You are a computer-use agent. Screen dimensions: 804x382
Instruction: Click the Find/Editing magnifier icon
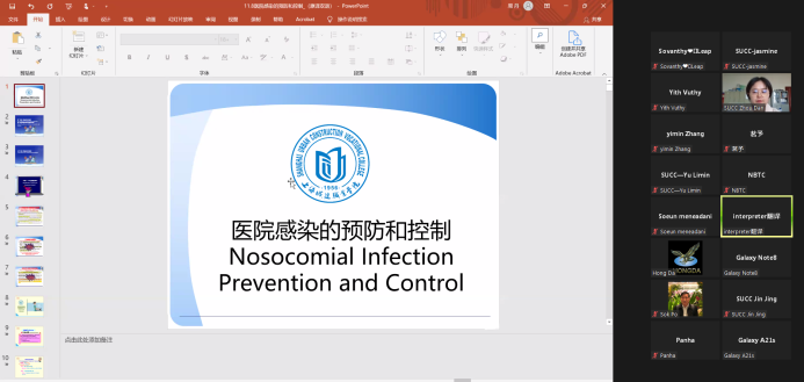(539, 35)
